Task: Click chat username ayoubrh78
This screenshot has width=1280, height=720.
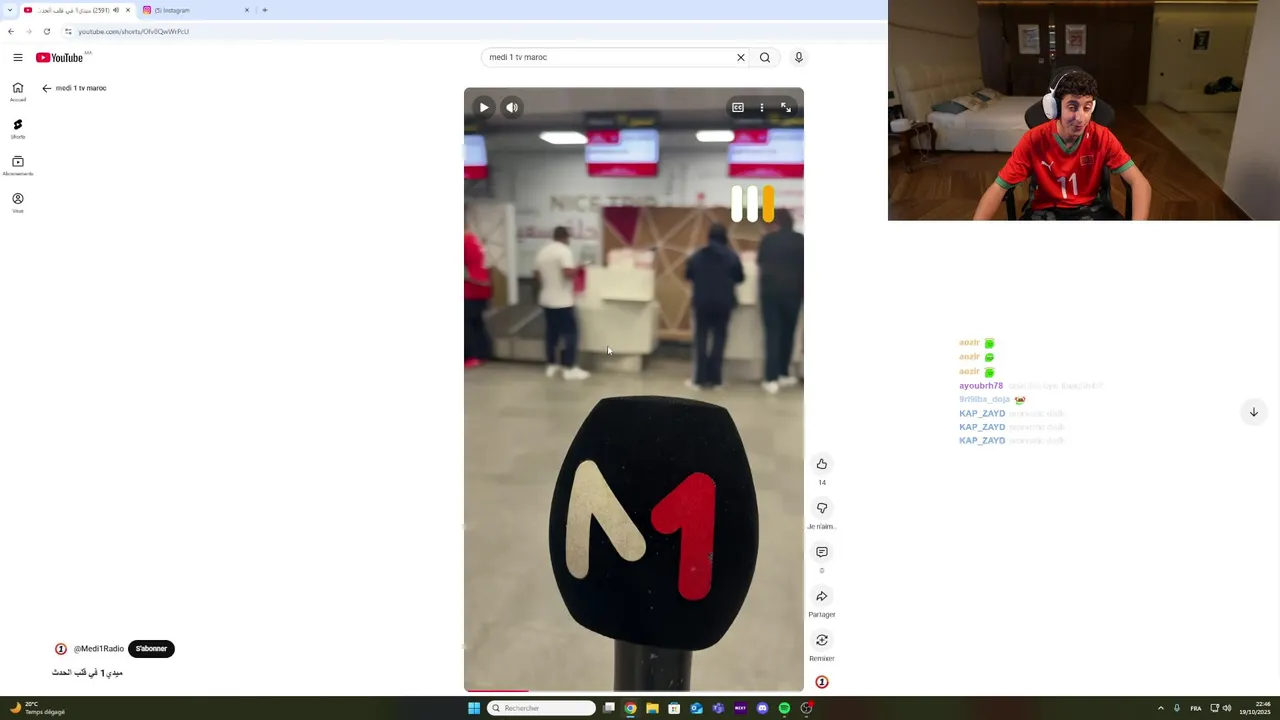Action: [981, 386]
